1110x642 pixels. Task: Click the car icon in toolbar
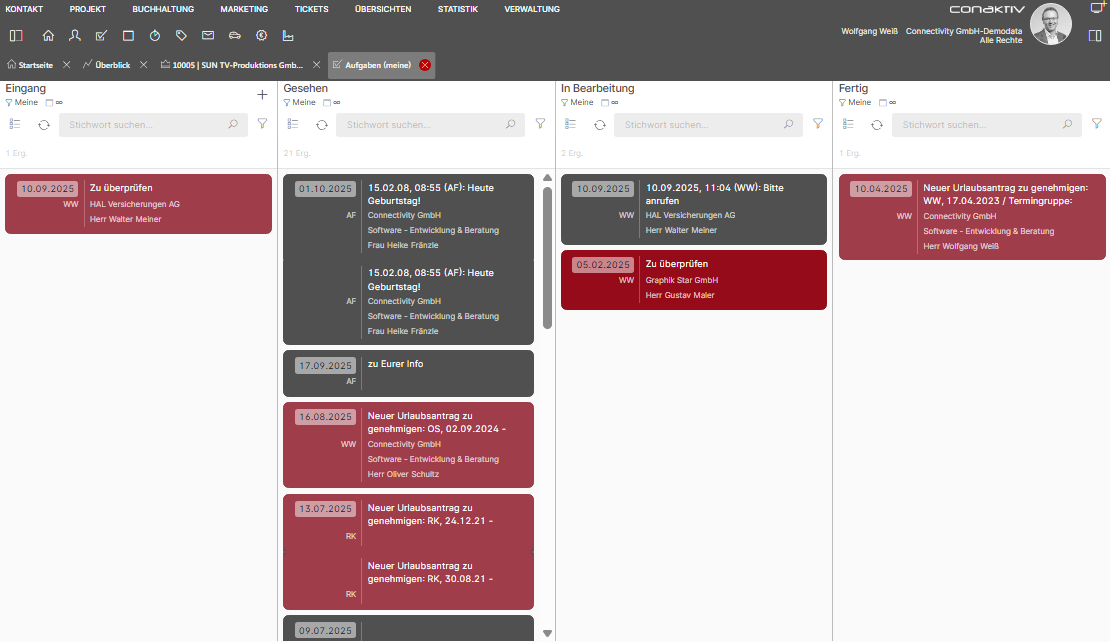[234, 35]
